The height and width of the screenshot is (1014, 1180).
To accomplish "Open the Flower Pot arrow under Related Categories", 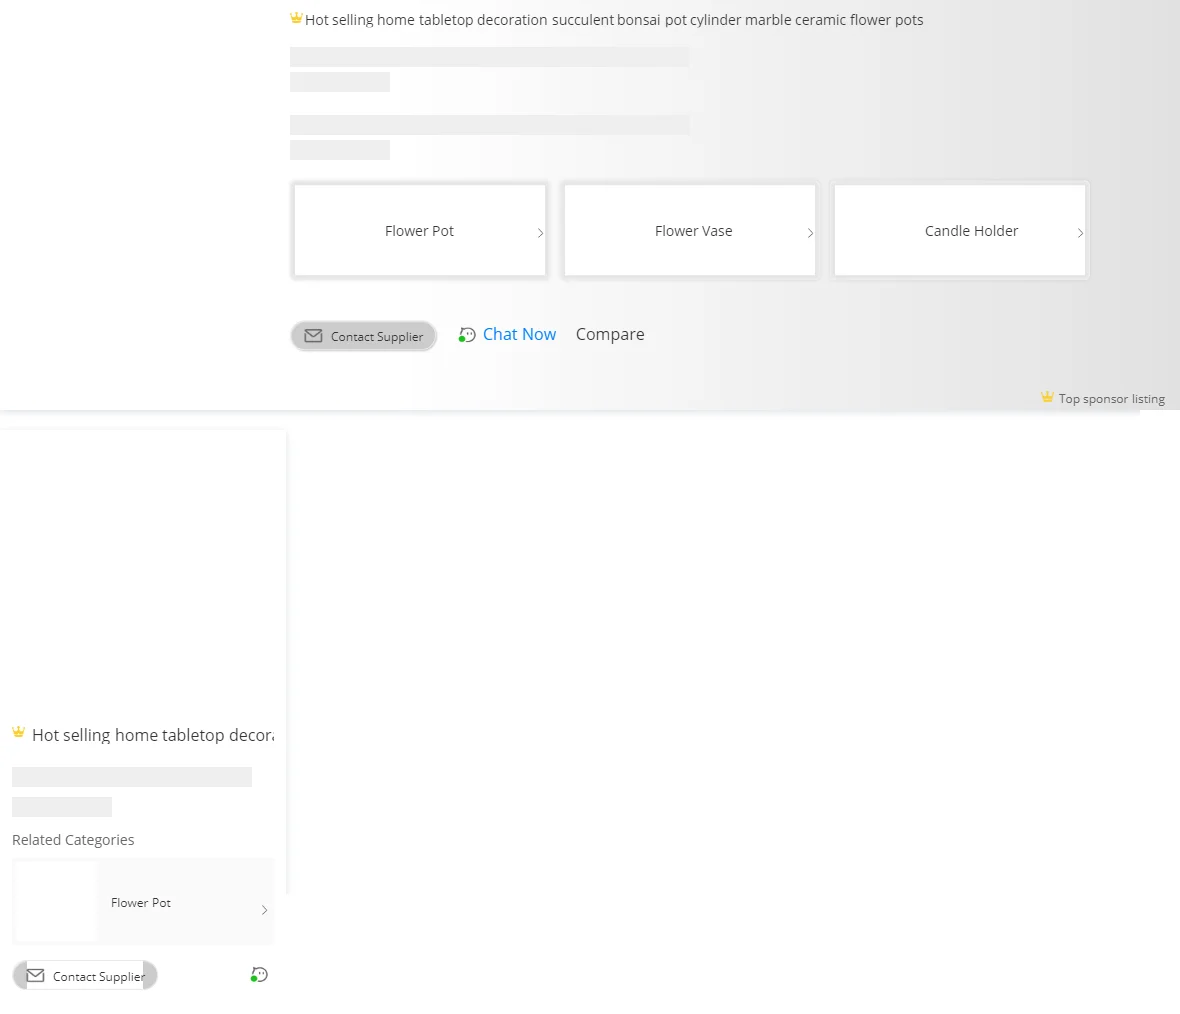I will 264,910.
